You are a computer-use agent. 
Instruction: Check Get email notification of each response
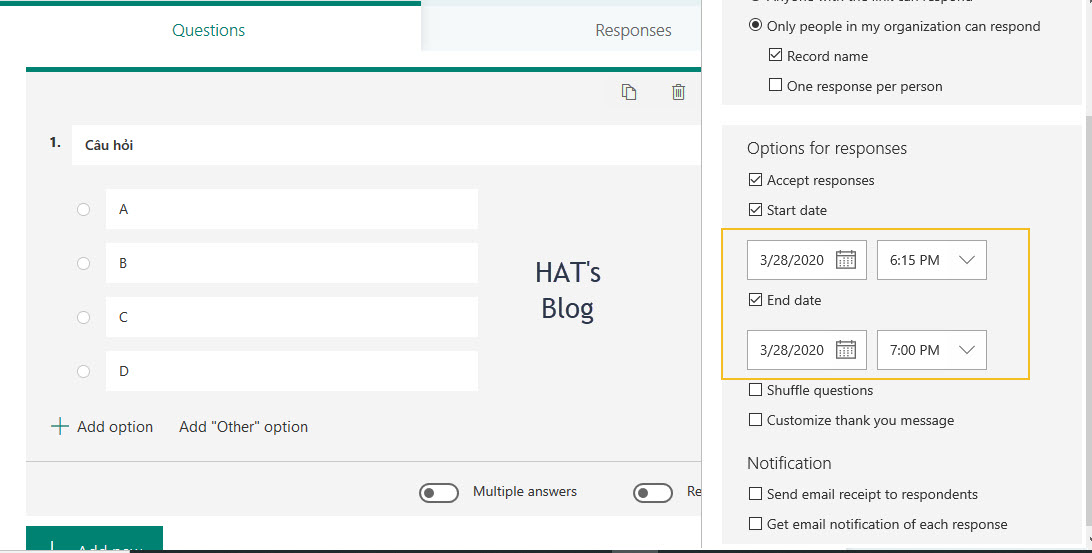(755, 524)
